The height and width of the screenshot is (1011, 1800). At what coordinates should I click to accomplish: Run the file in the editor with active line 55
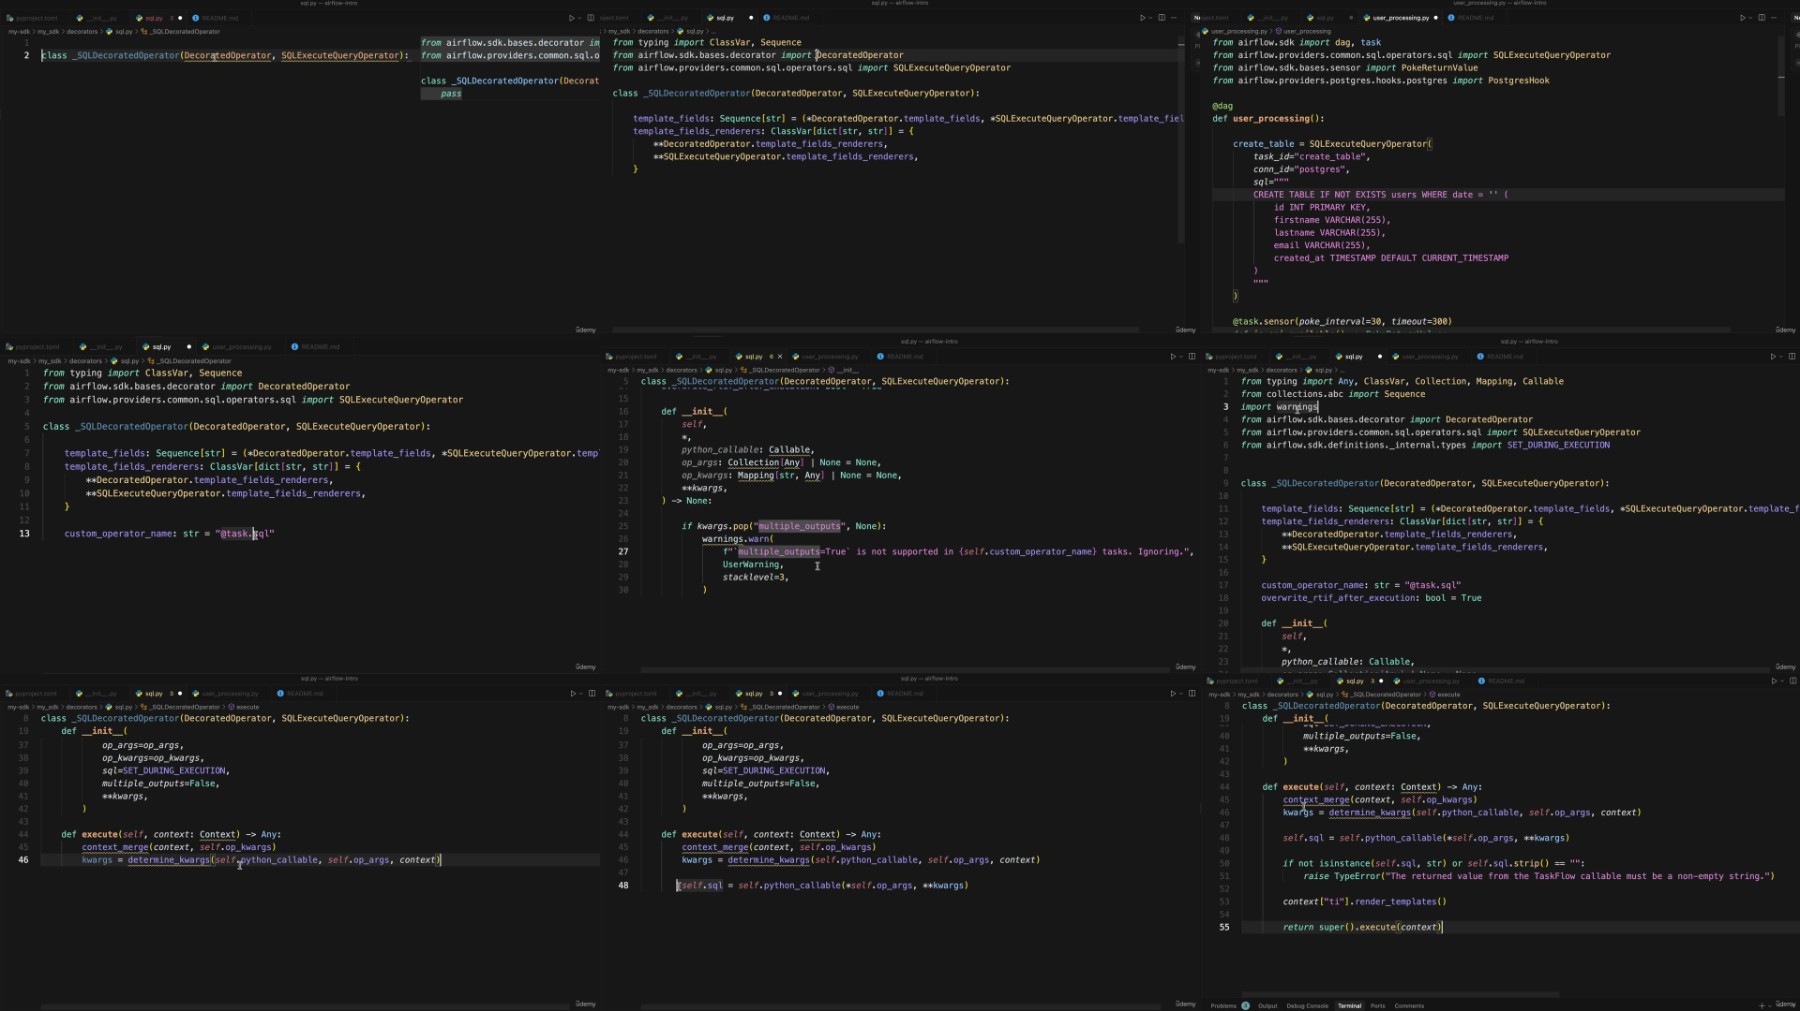[1775, 681]
